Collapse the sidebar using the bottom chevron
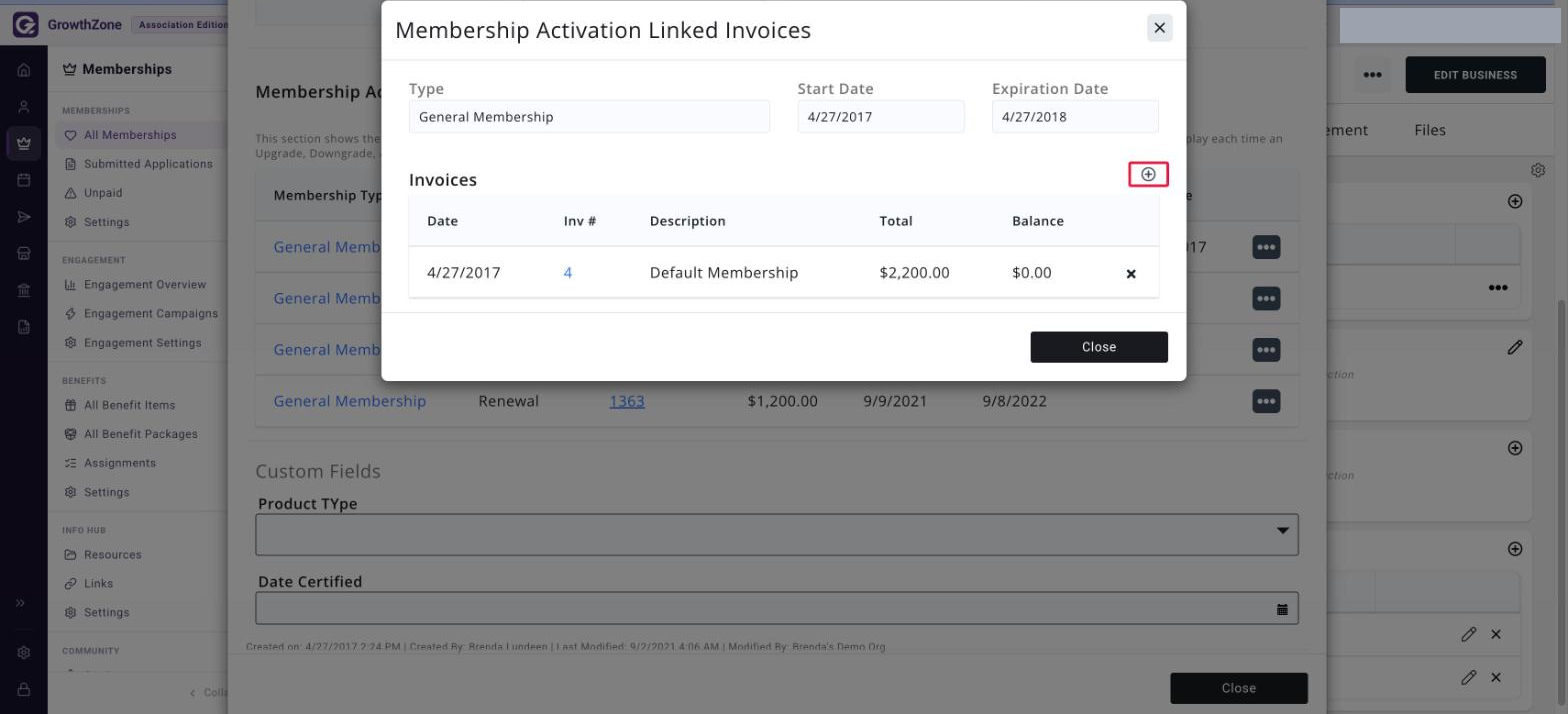 click(x=195, y=693)
